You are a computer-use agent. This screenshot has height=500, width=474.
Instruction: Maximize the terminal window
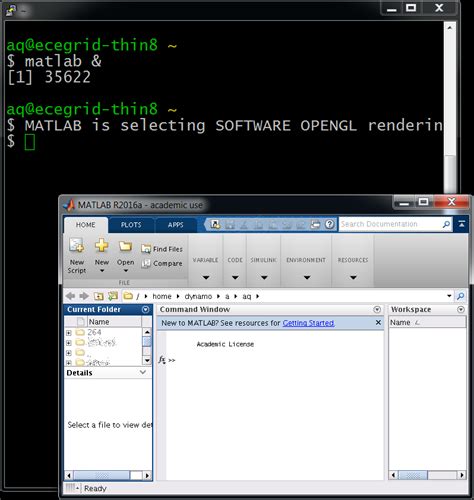point(411,7)
